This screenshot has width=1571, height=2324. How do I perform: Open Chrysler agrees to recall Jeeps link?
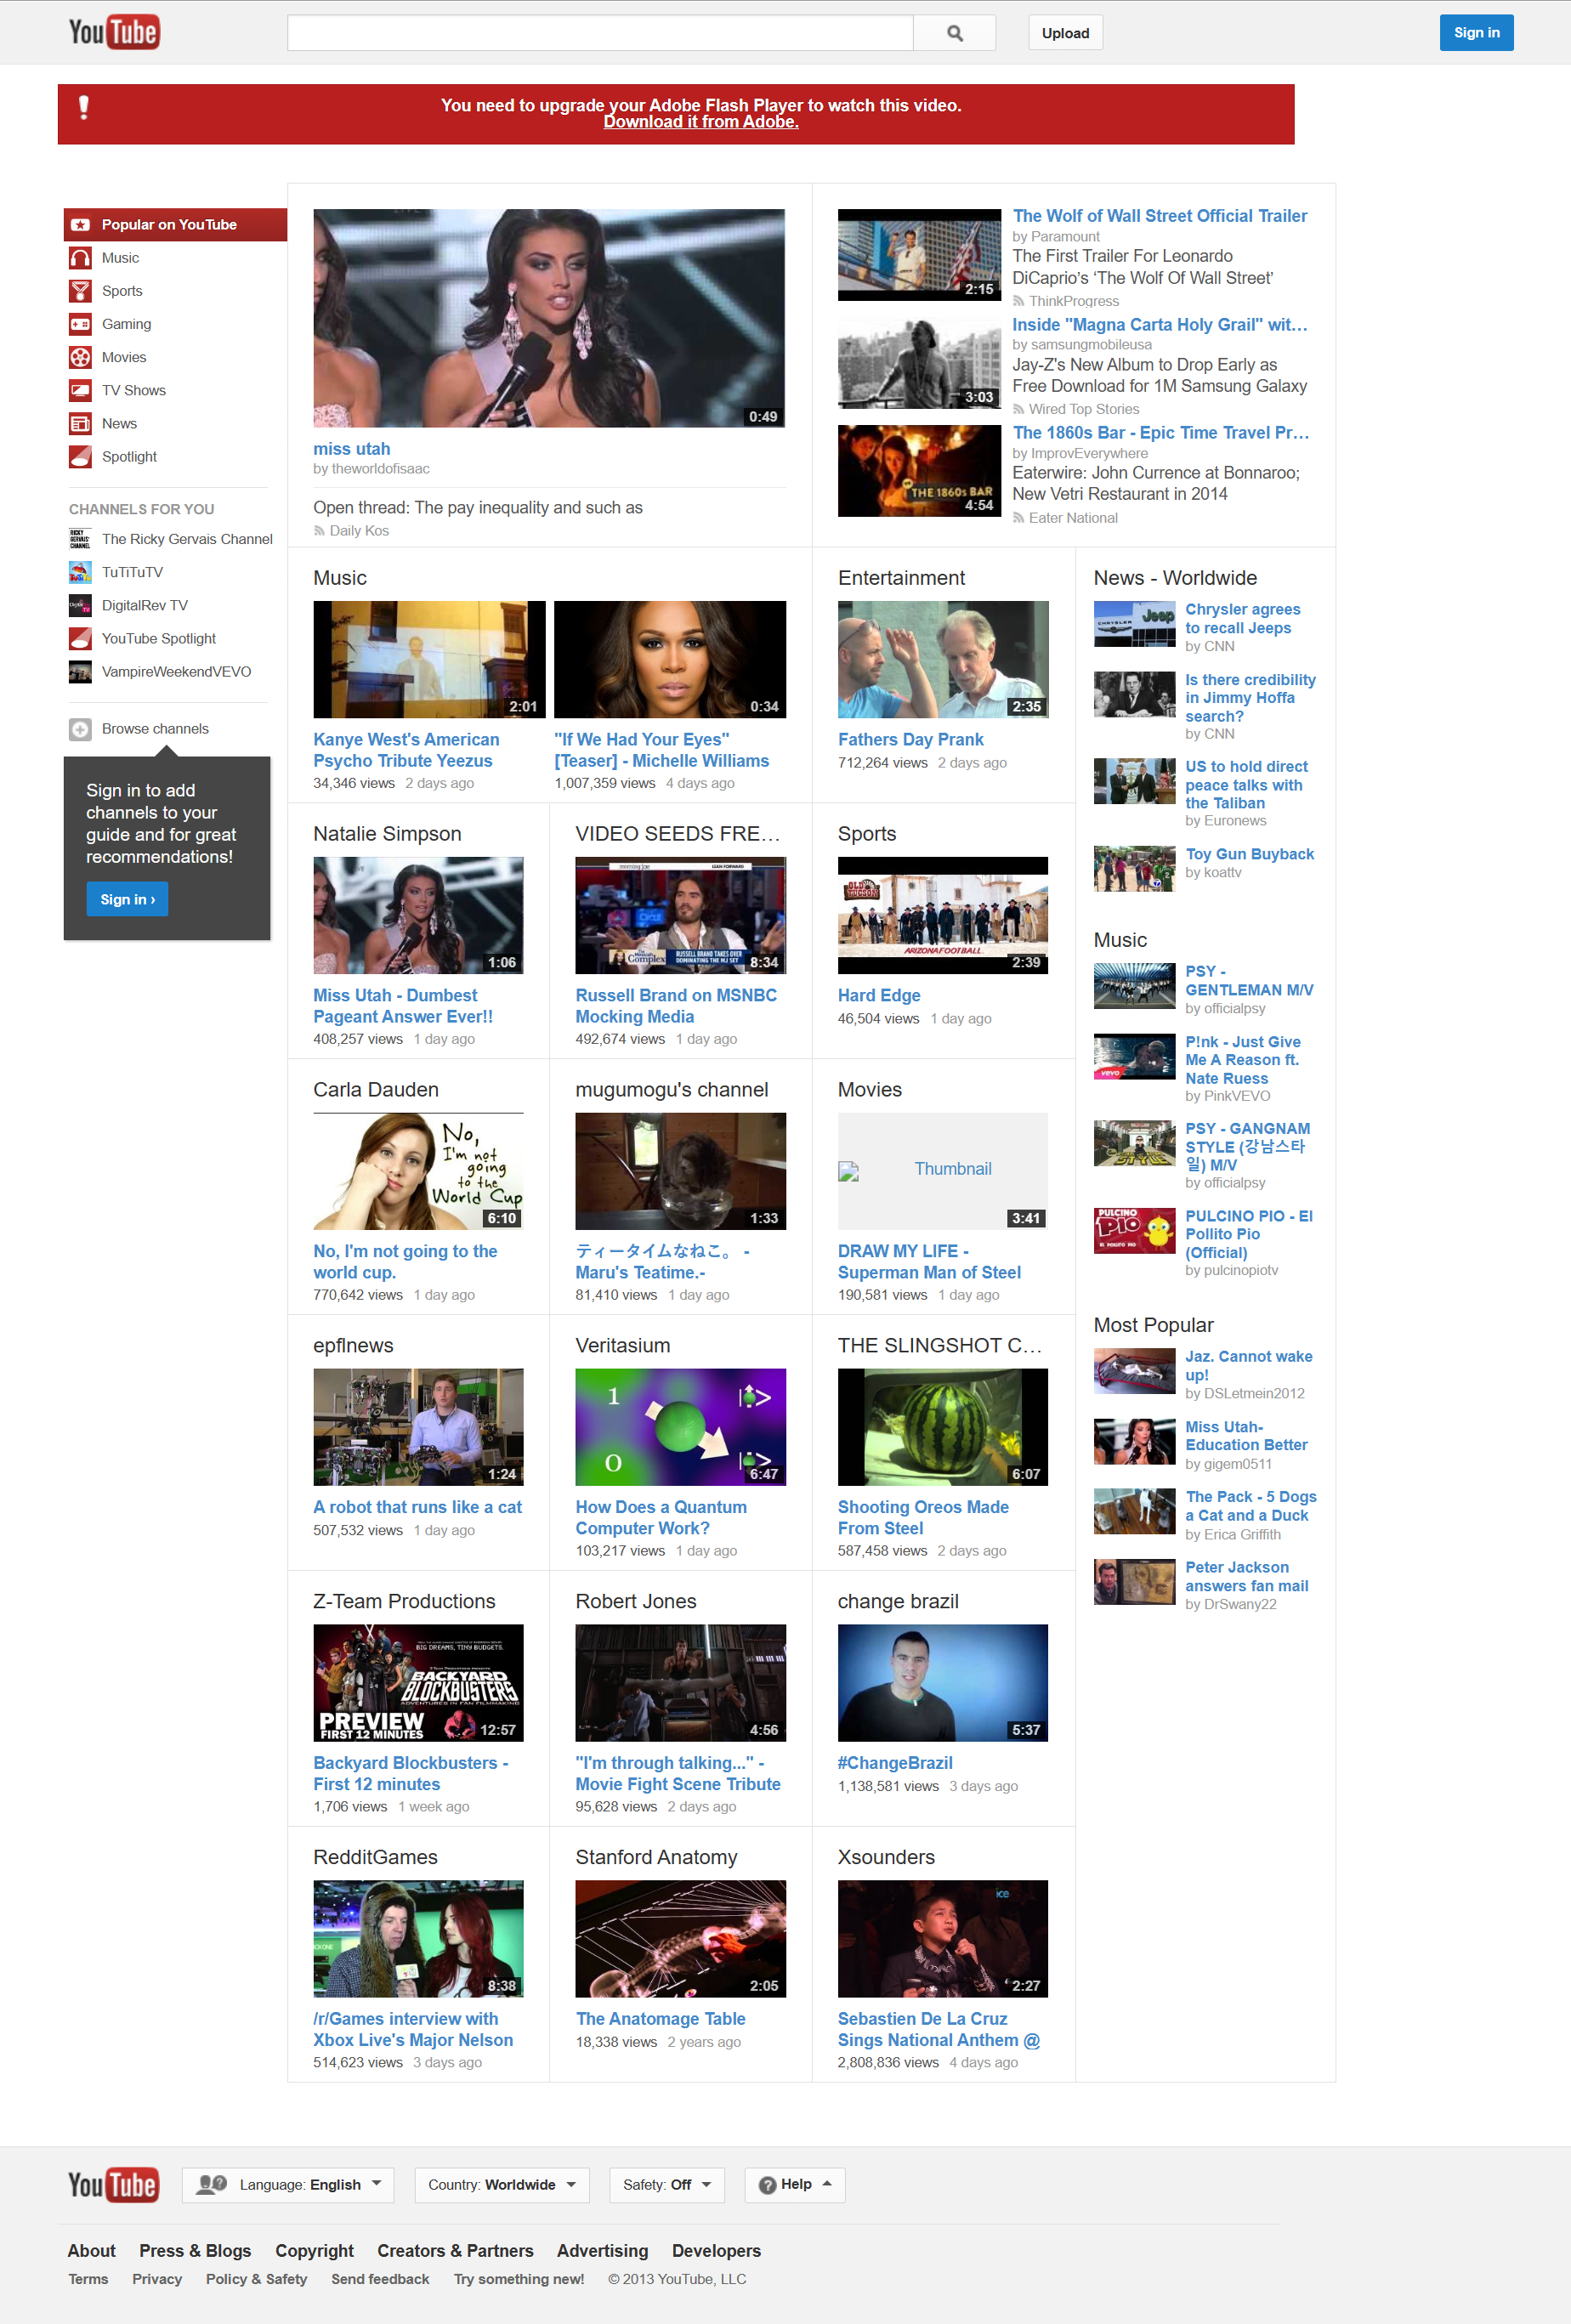(1242, 618)
